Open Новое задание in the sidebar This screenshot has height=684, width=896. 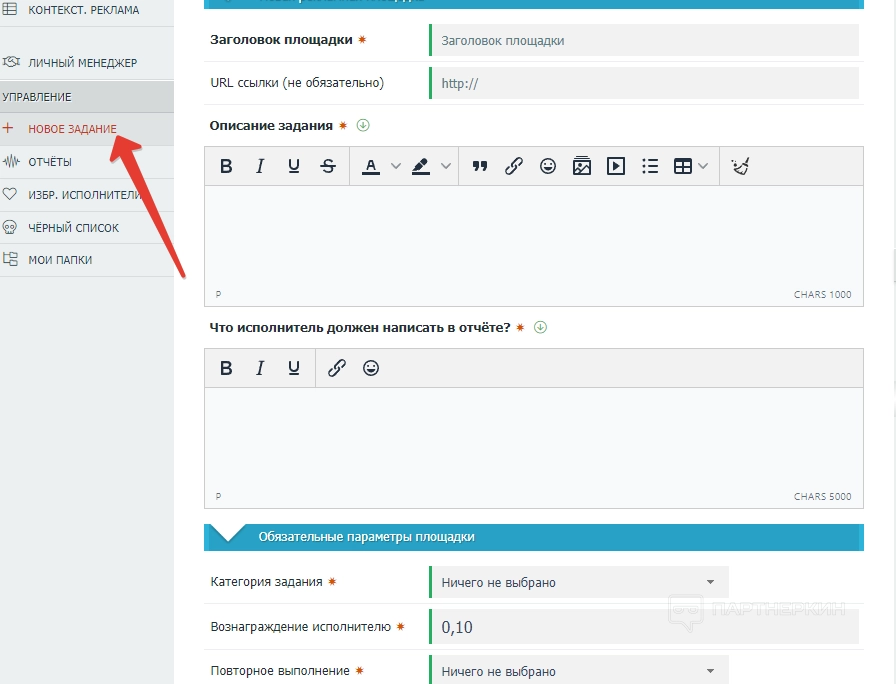[x=72, y=129]
